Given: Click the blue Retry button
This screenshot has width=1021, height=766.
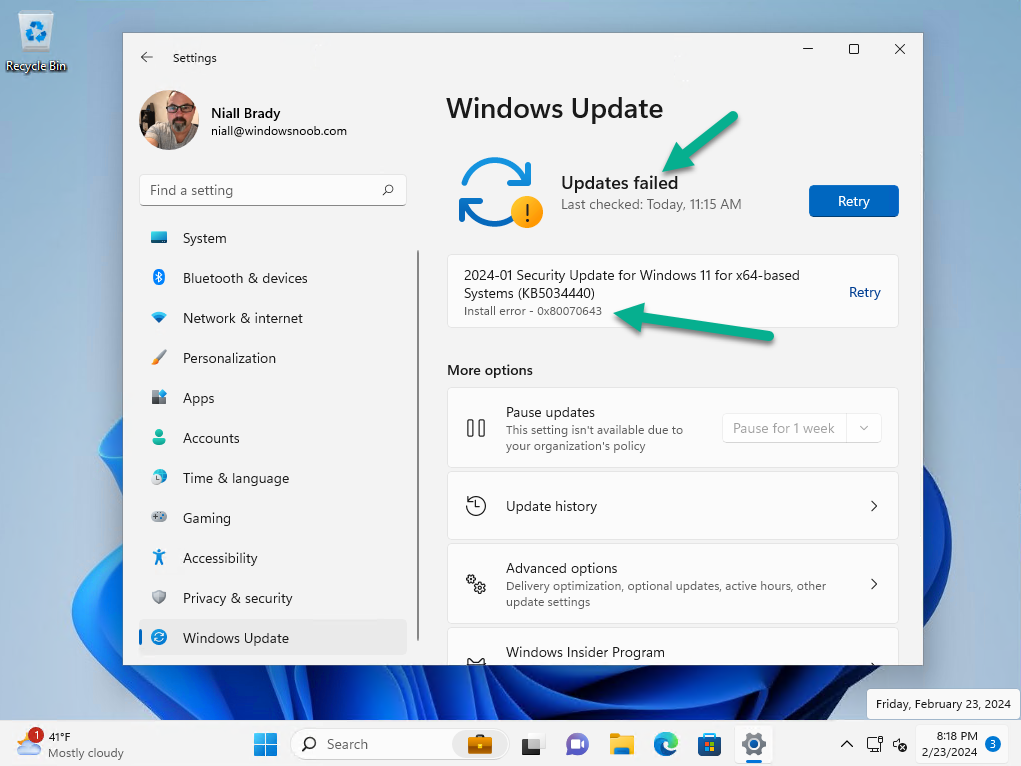Looking at the screenshot, I should (854, 201).
